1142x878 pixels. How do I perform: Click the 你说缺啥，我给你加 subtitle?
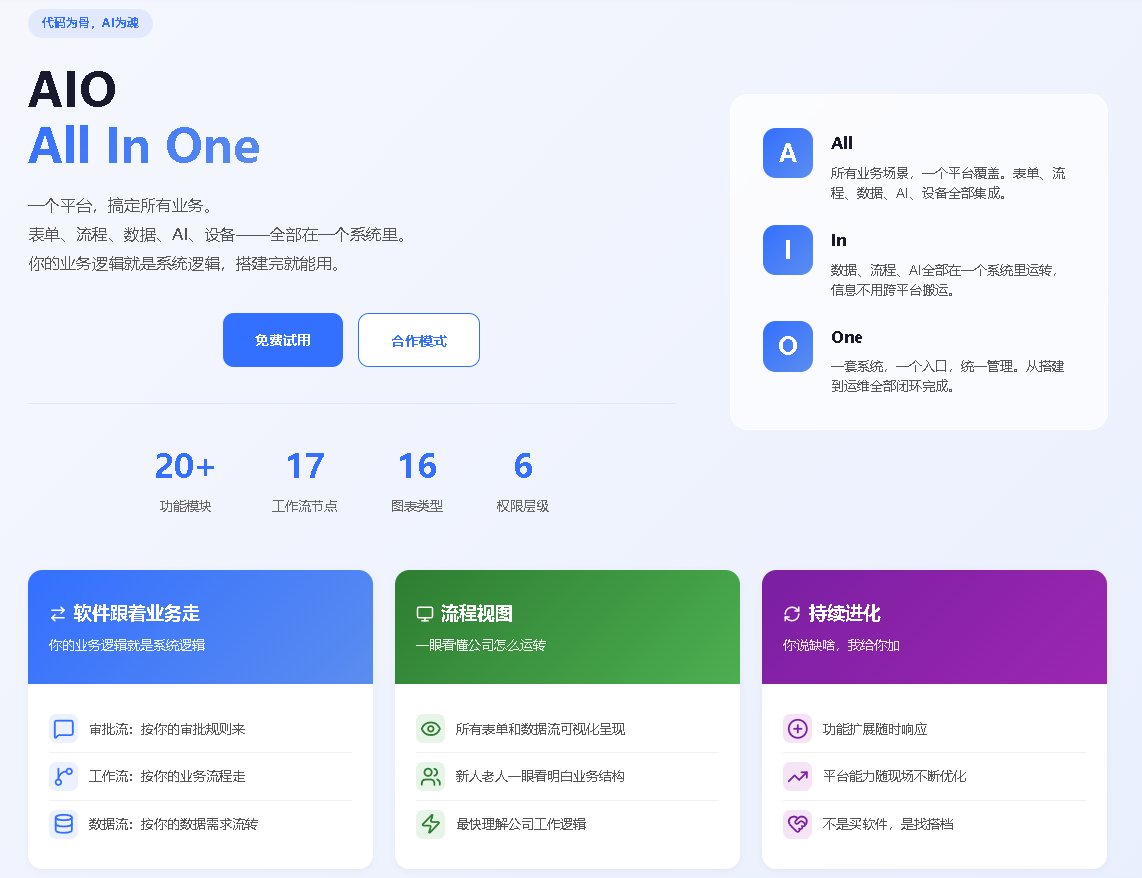(841, 645)
